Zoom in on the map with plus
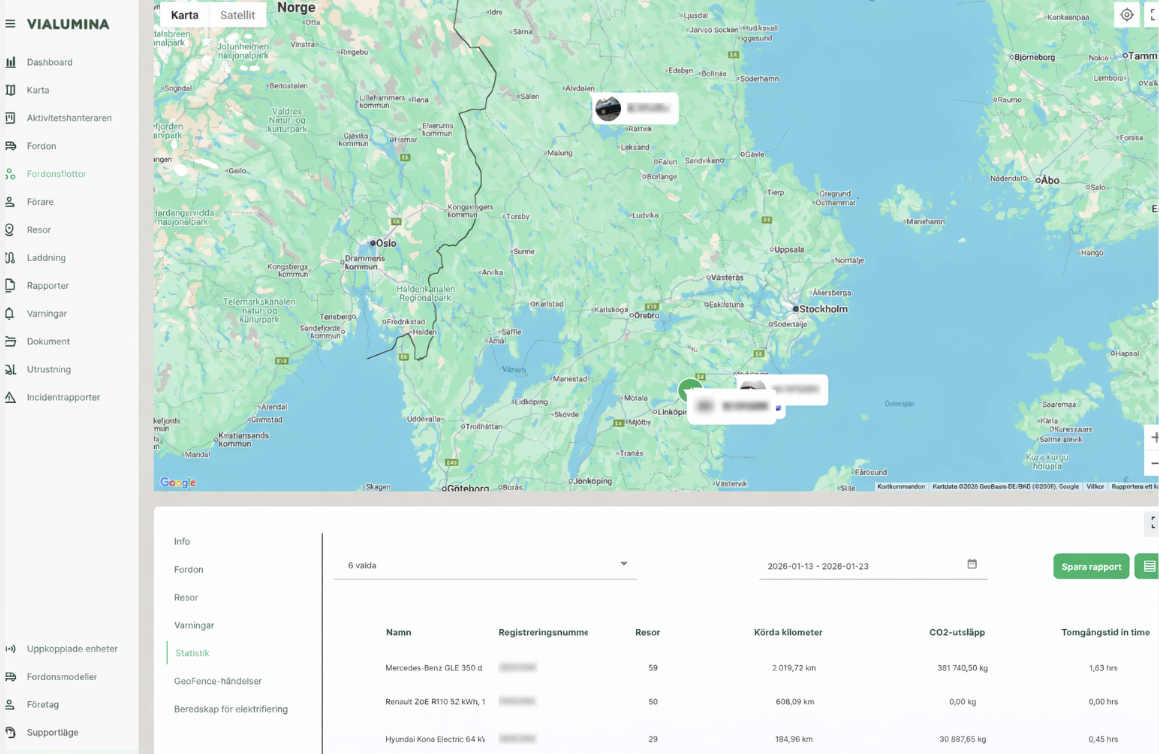 pyautogui.click(x=1154, y=438)
